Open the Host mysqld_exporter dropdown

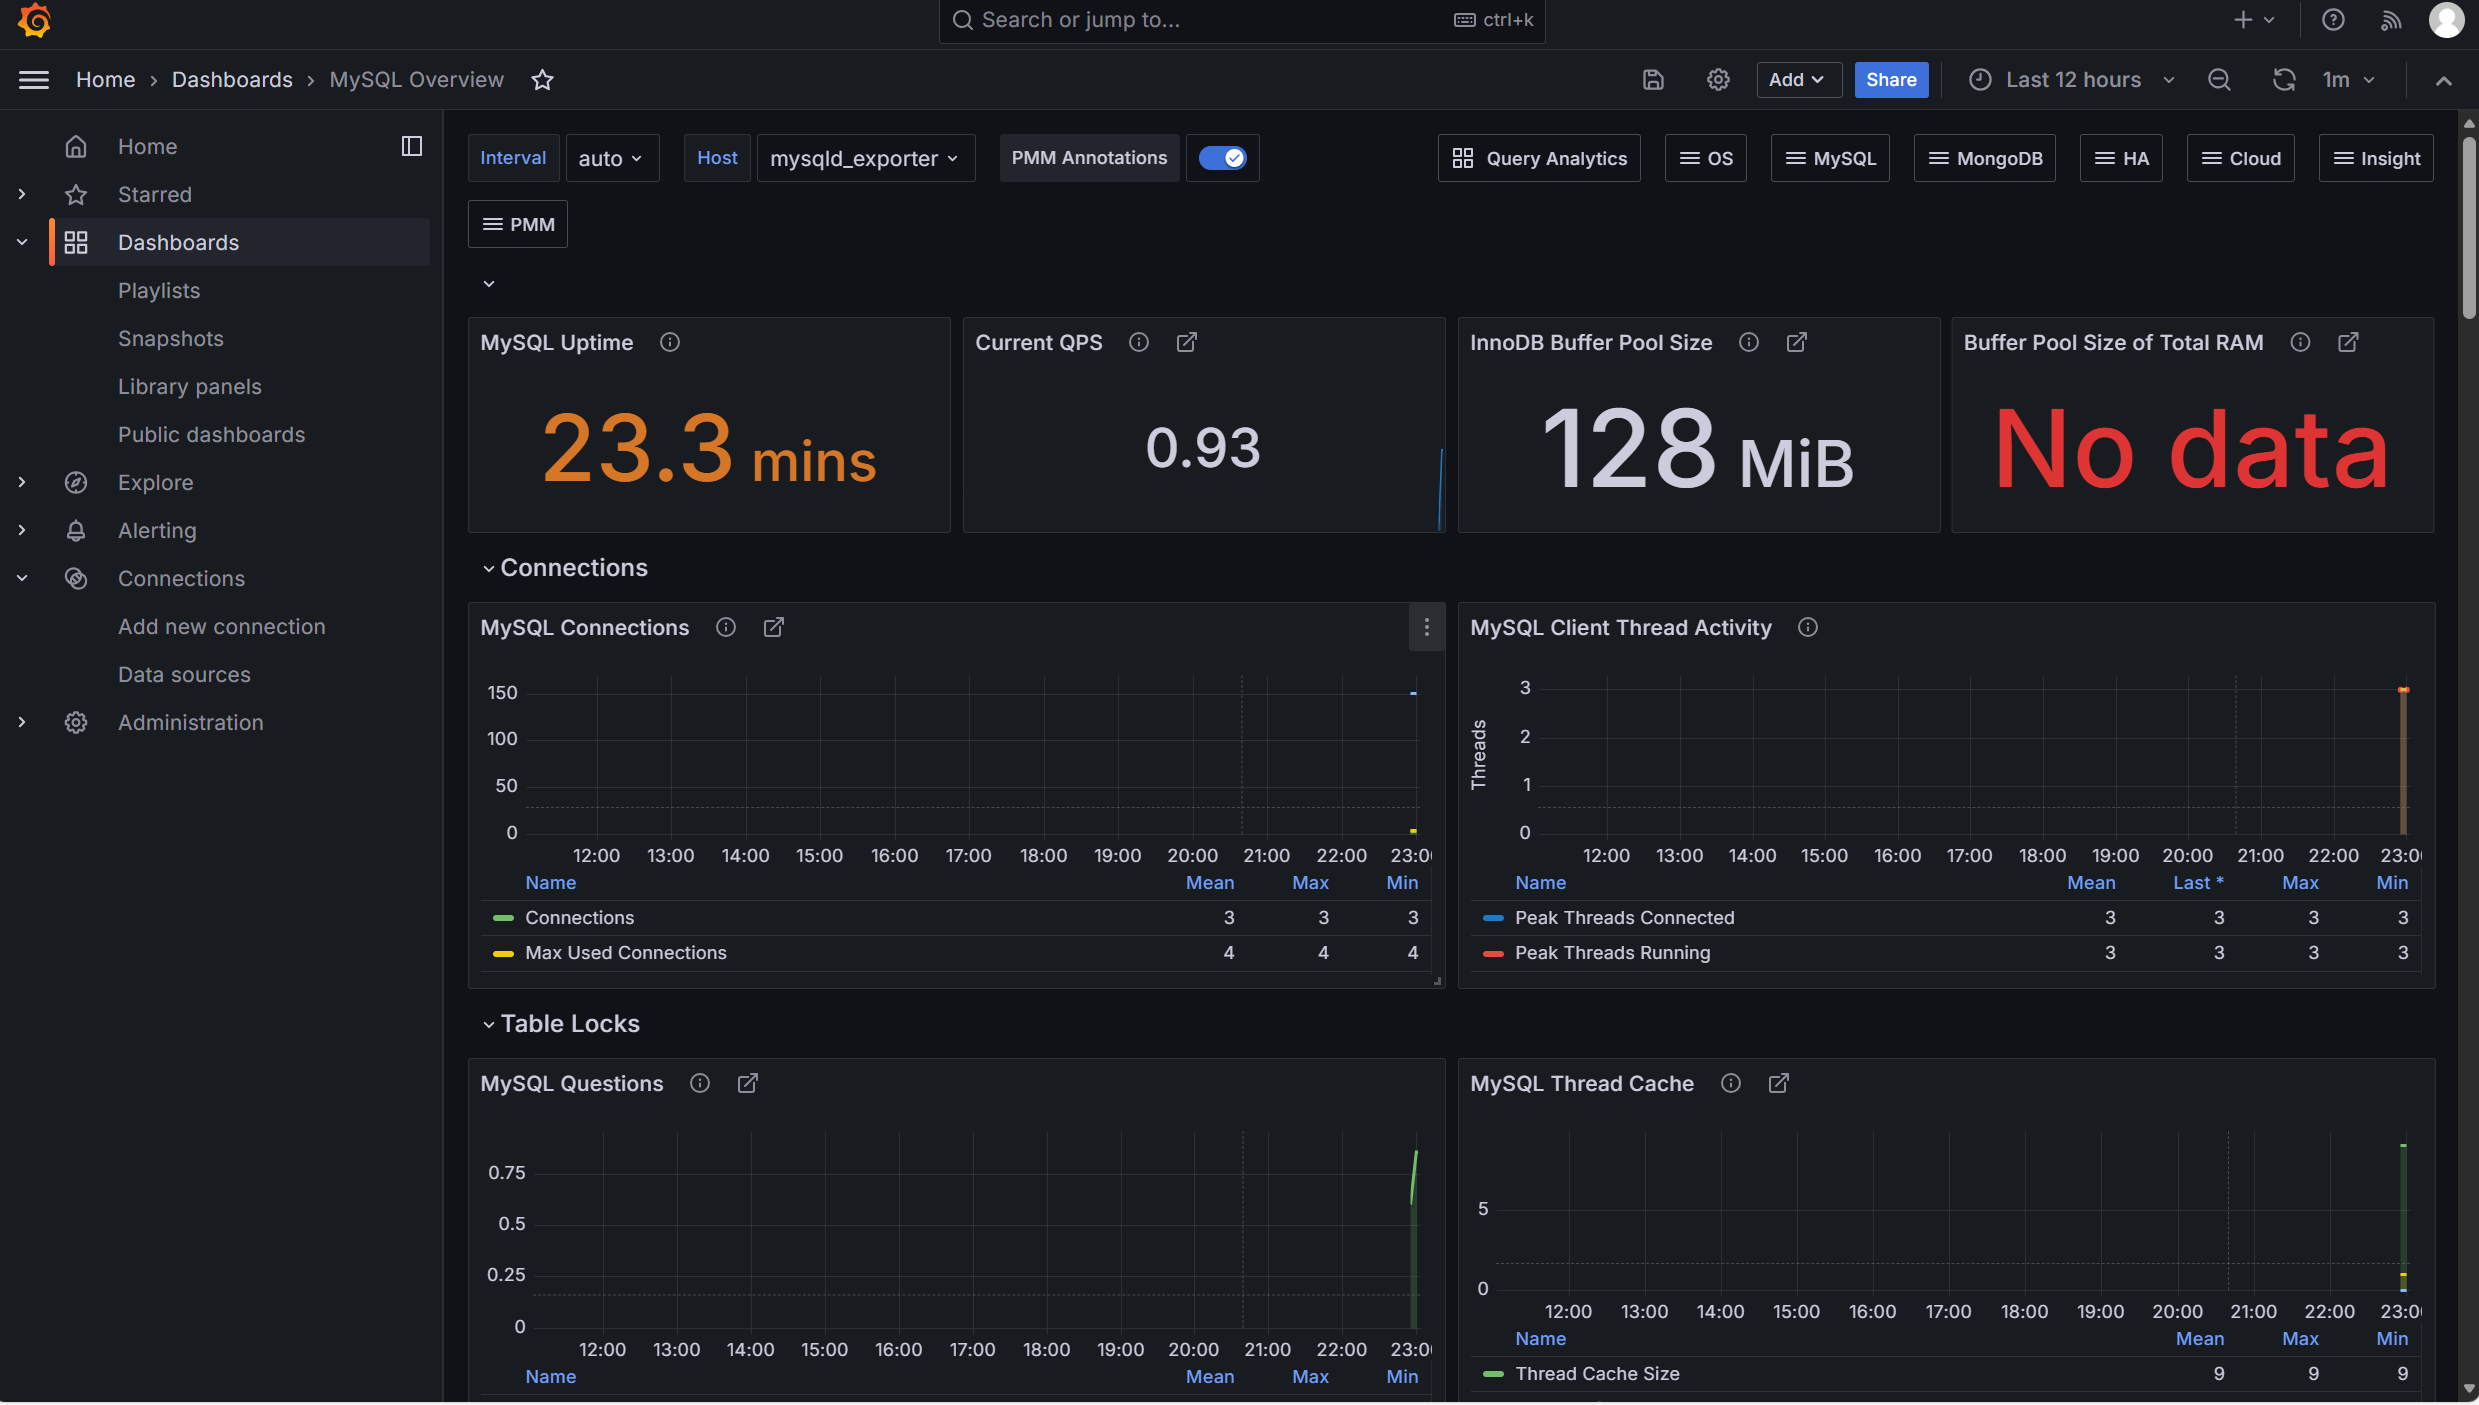[864, 158]
